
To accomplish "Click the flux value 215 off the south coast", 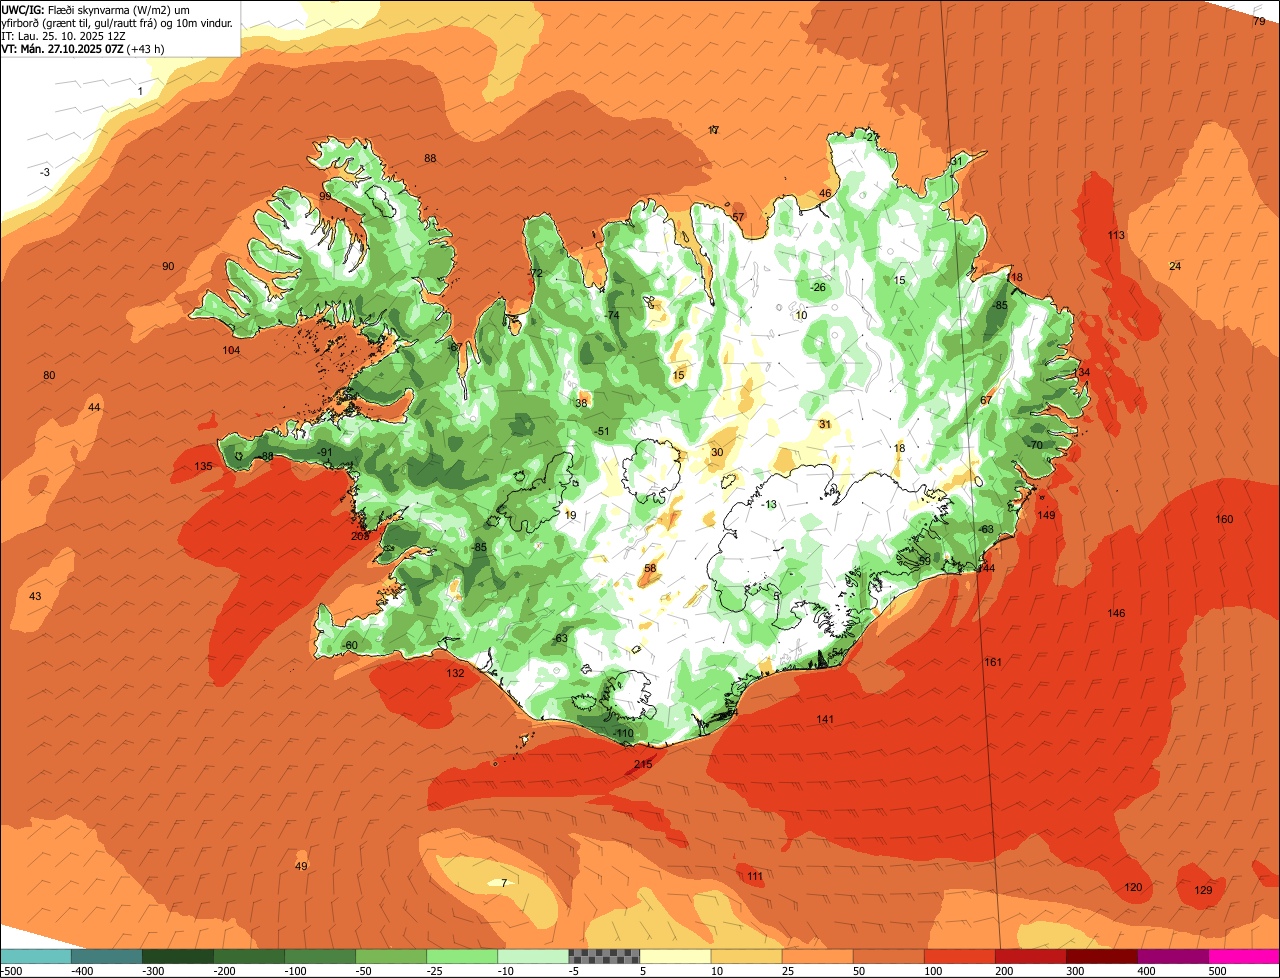I will coord(643,765).
